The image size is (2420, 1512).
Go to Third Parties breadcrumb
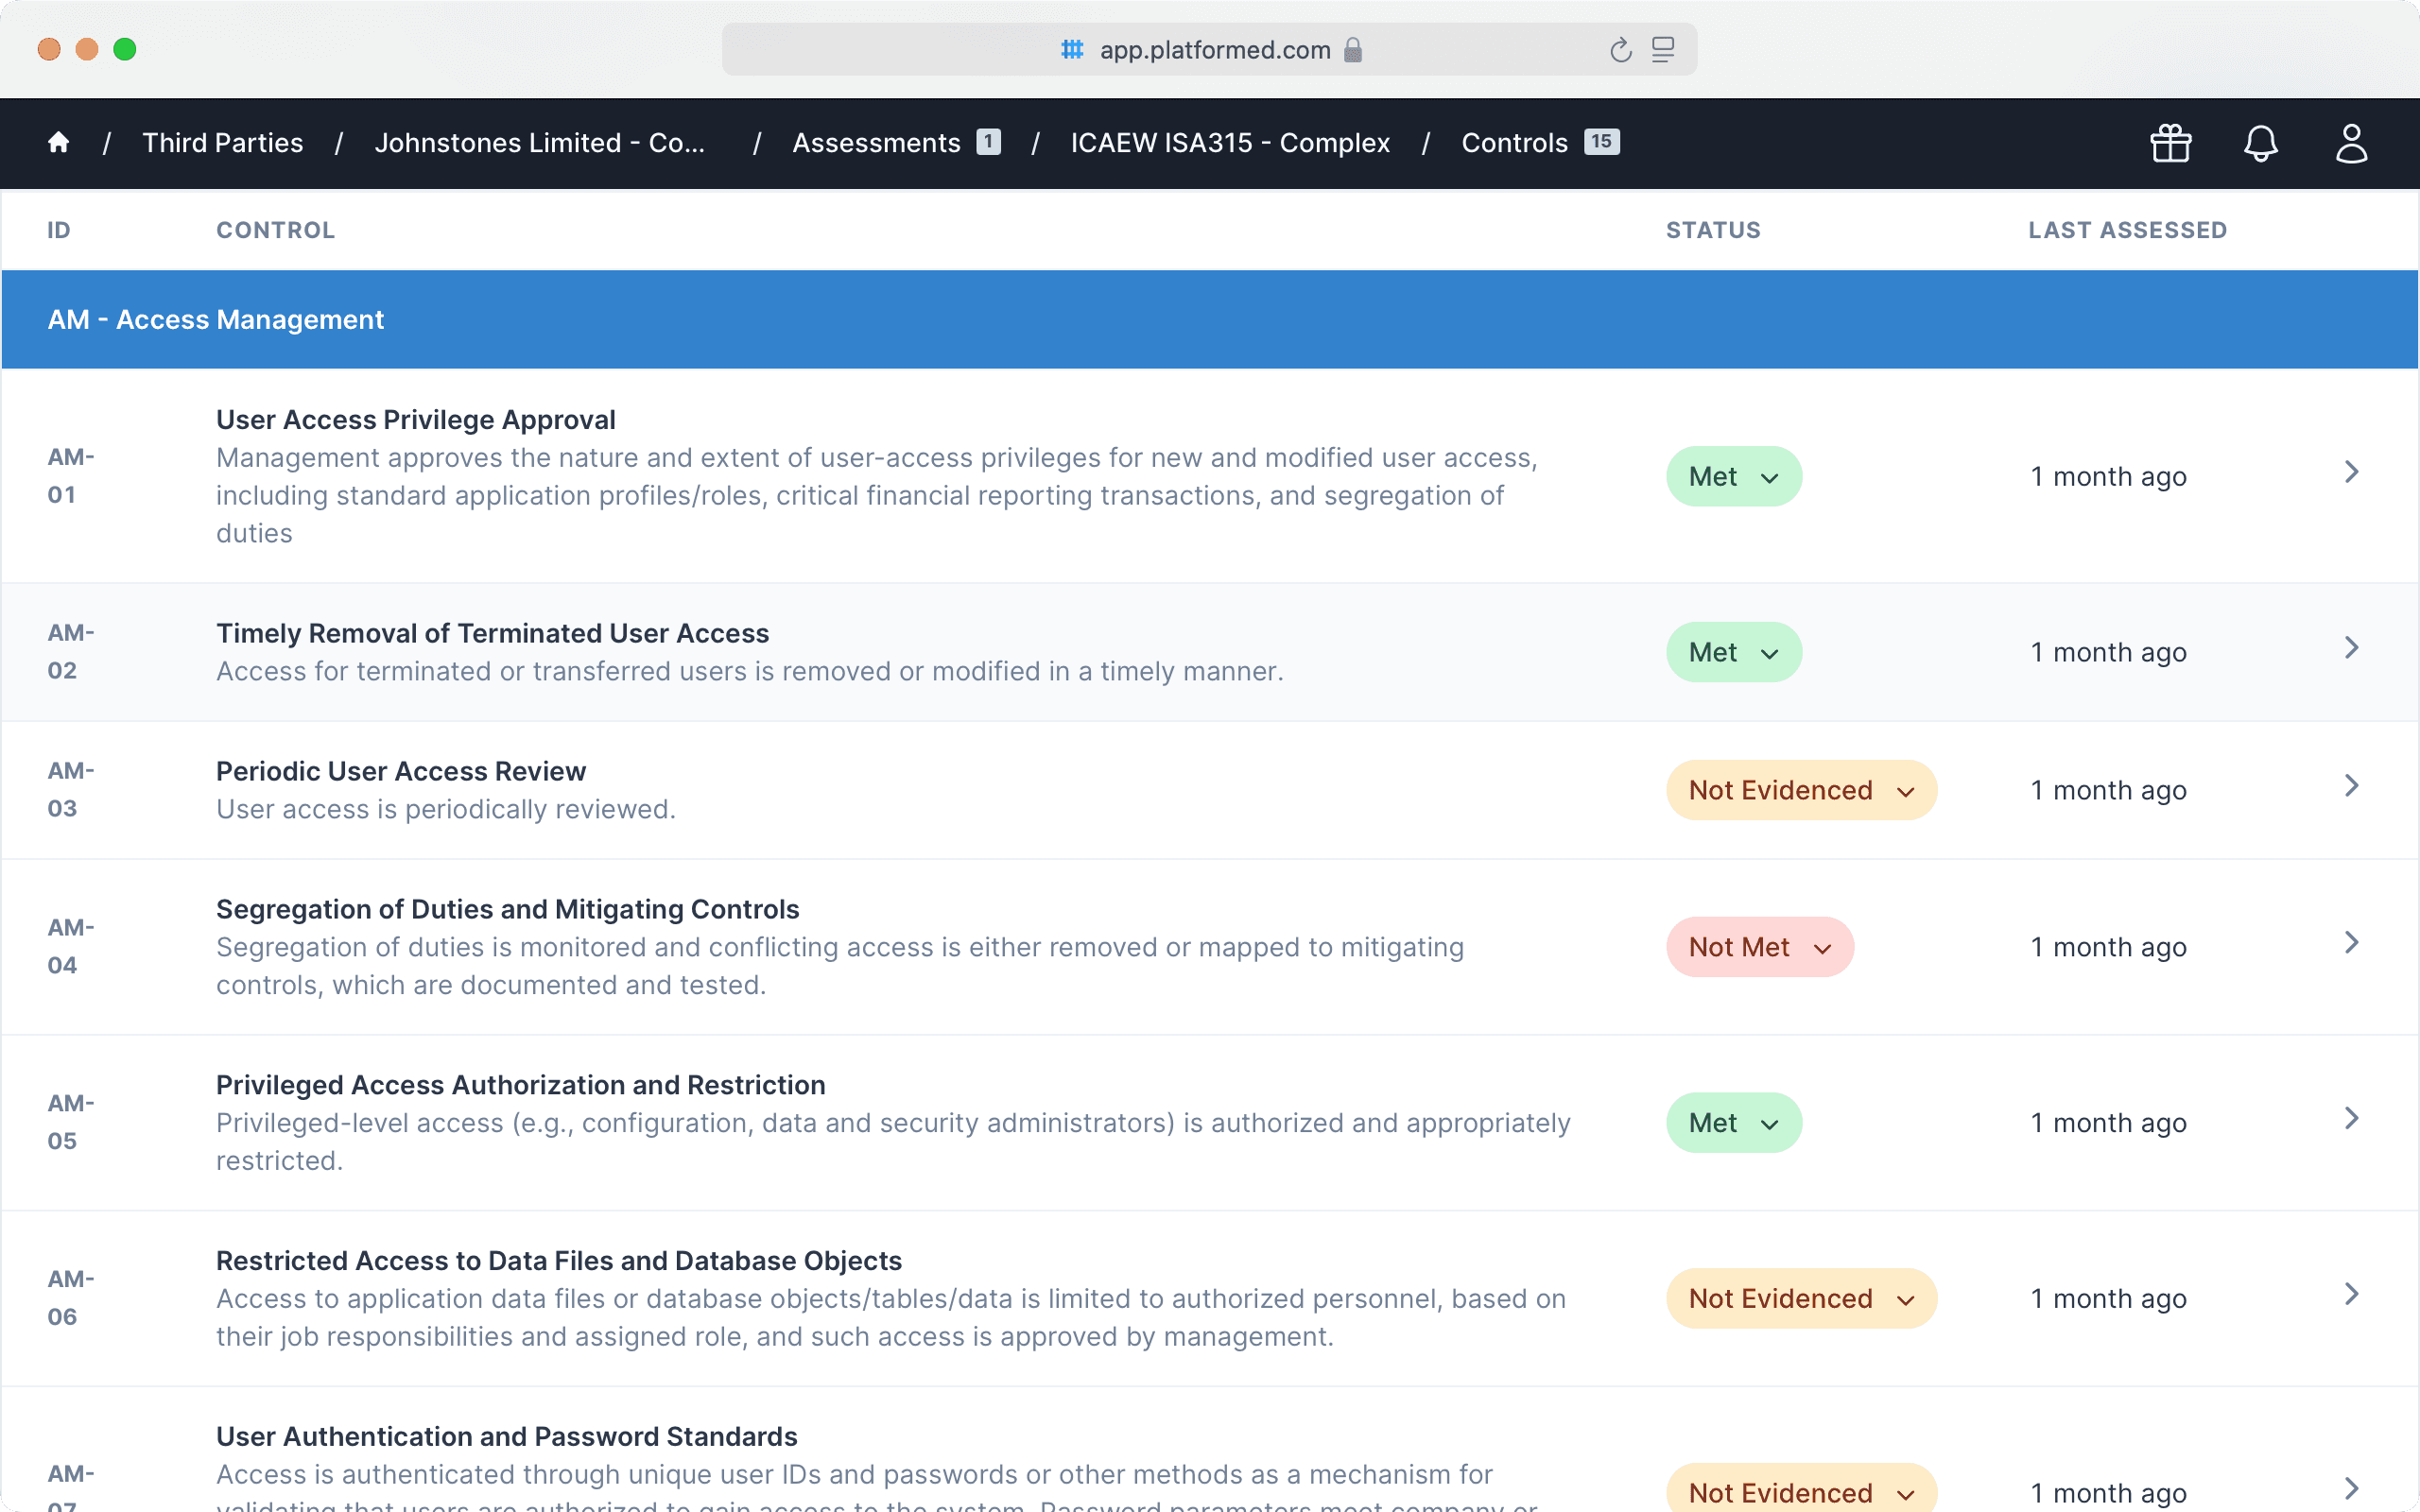point(222,143)
